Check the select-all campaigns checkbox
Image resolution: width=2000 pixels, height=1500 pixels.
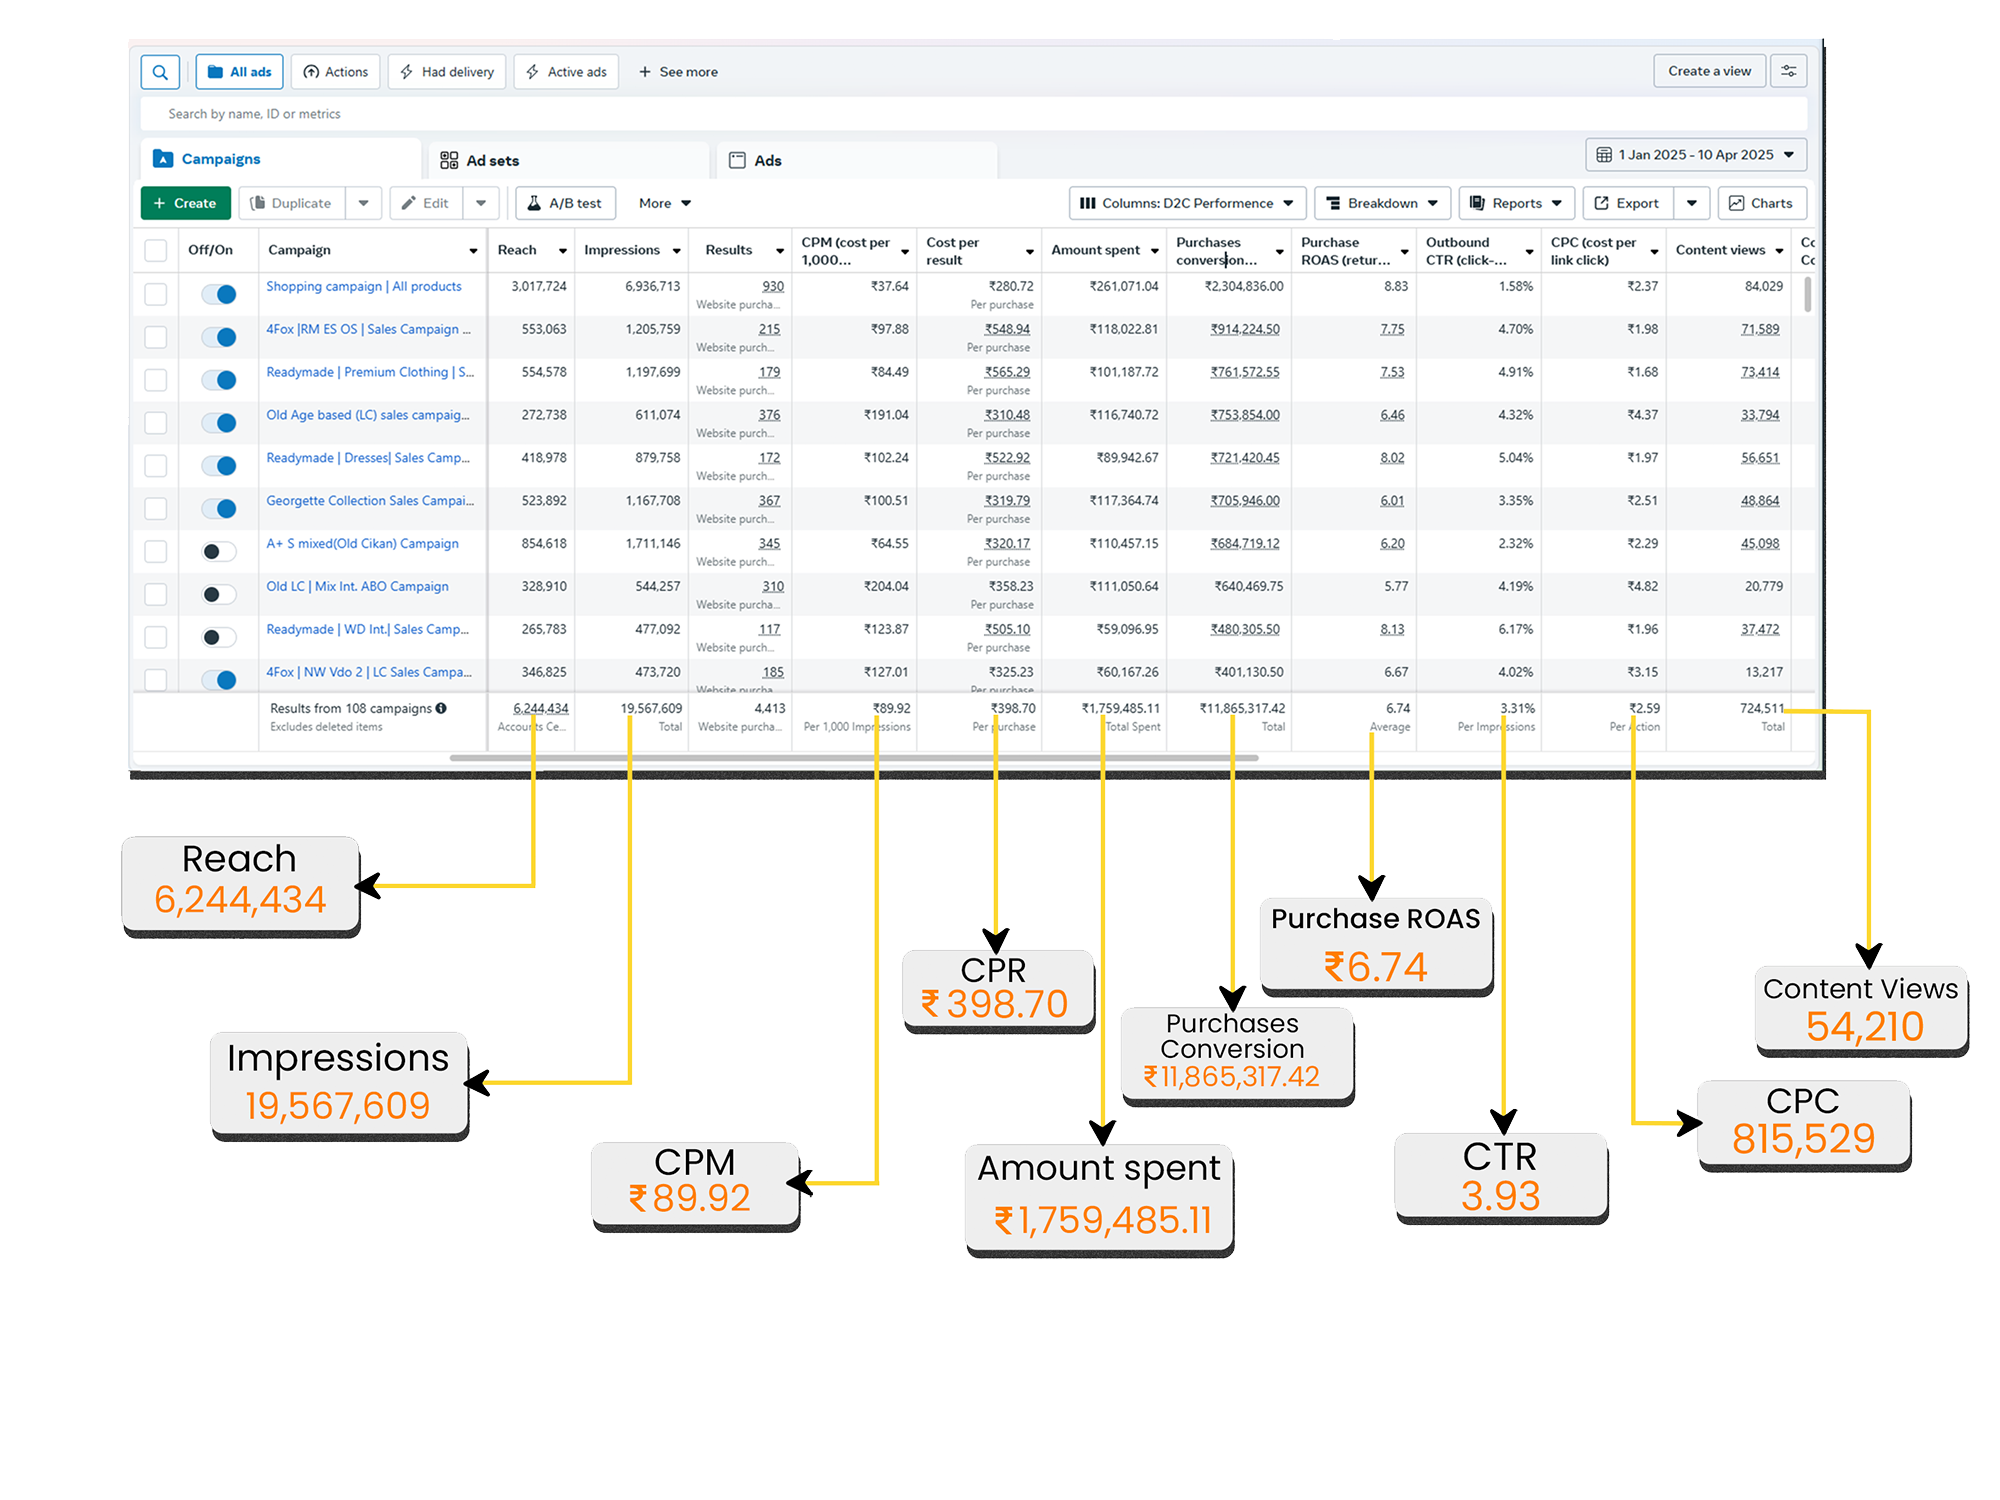[156, 250]
